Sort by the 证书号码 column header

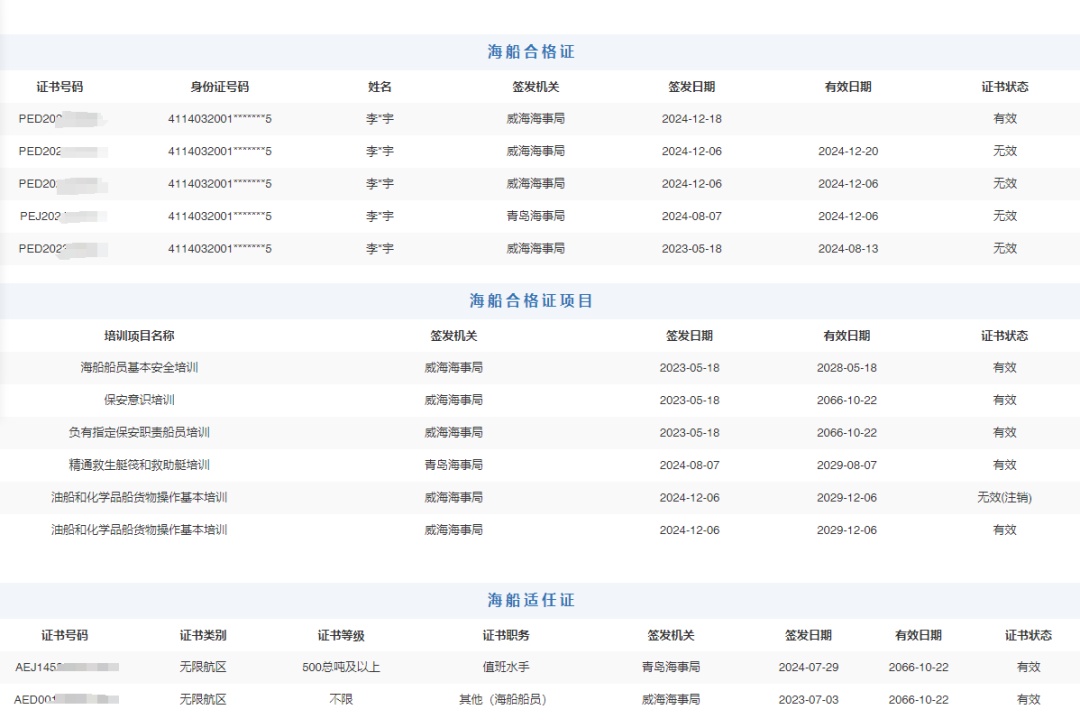(x=60, y=87)
